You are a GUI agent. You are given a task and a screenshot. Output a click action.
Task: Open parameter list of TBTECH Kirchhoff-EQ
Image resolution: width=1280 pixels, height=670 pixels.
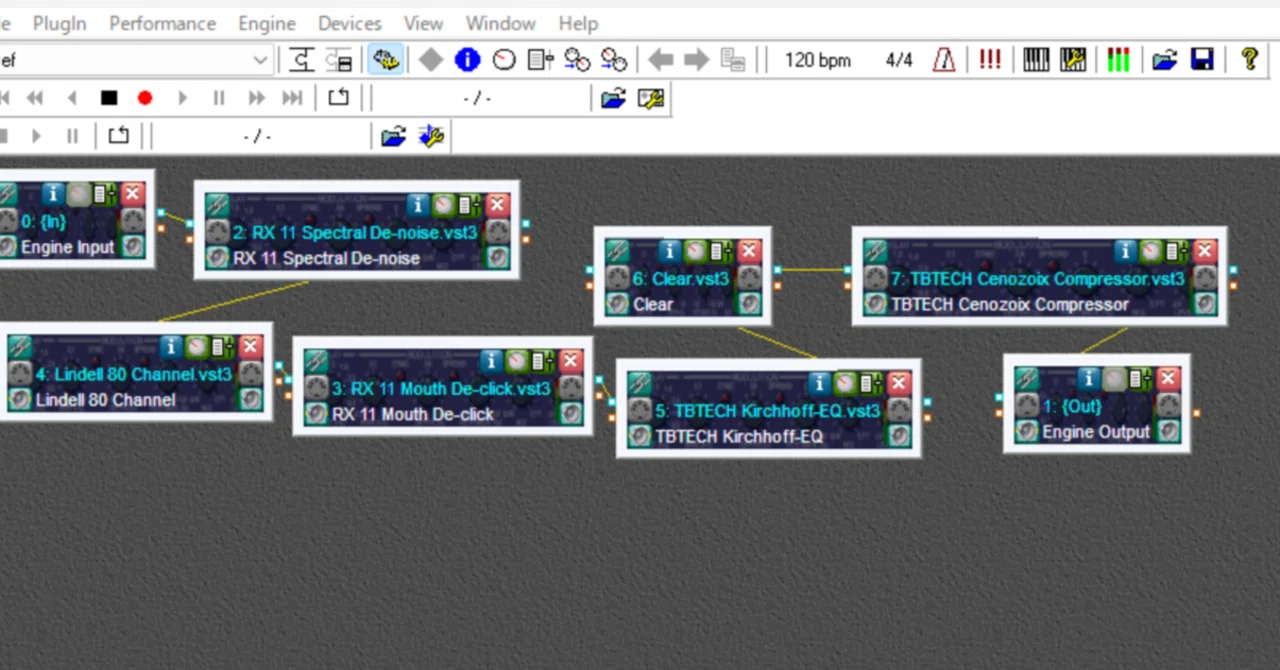tap(871, 383)
